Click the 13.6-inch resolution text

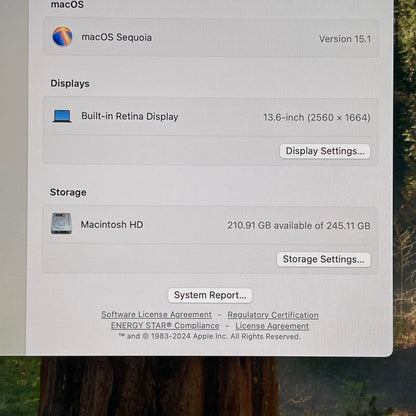[317, 118]
